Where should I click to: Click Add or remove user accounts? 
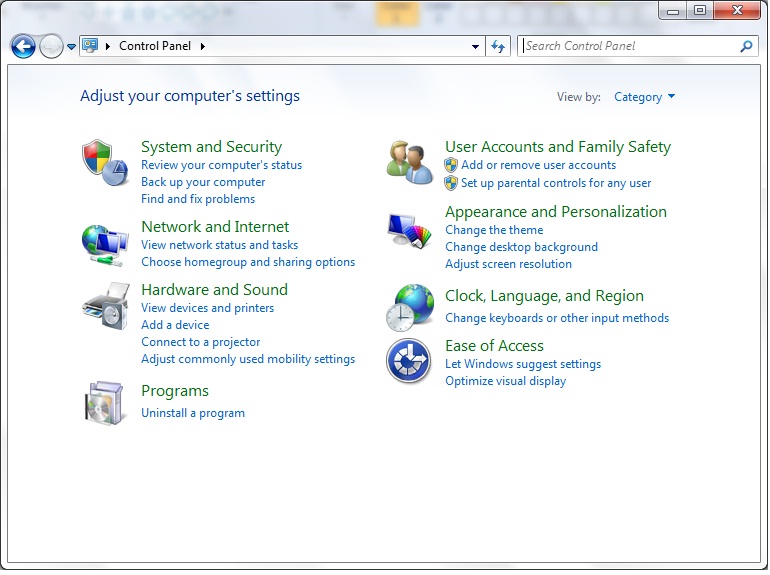[538, 165]
